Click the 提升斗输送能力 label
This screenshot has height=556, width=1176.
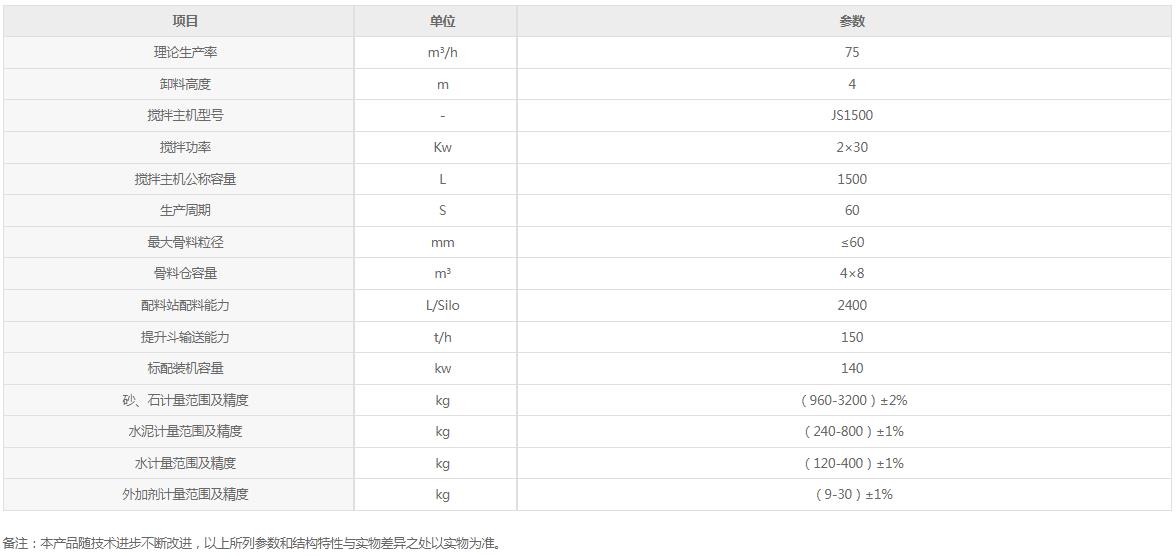pyautogui.click(x=178, y=337)
